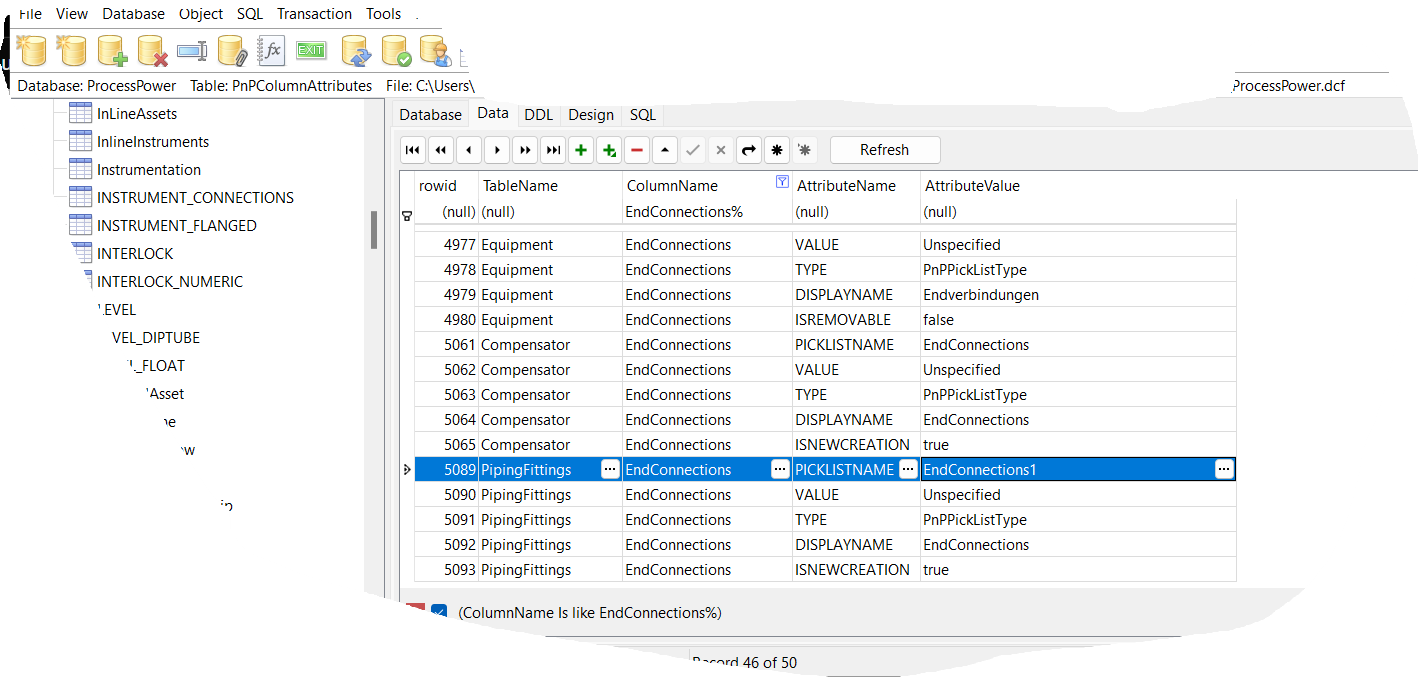Click the last record navigation arrow

[553, 149]
